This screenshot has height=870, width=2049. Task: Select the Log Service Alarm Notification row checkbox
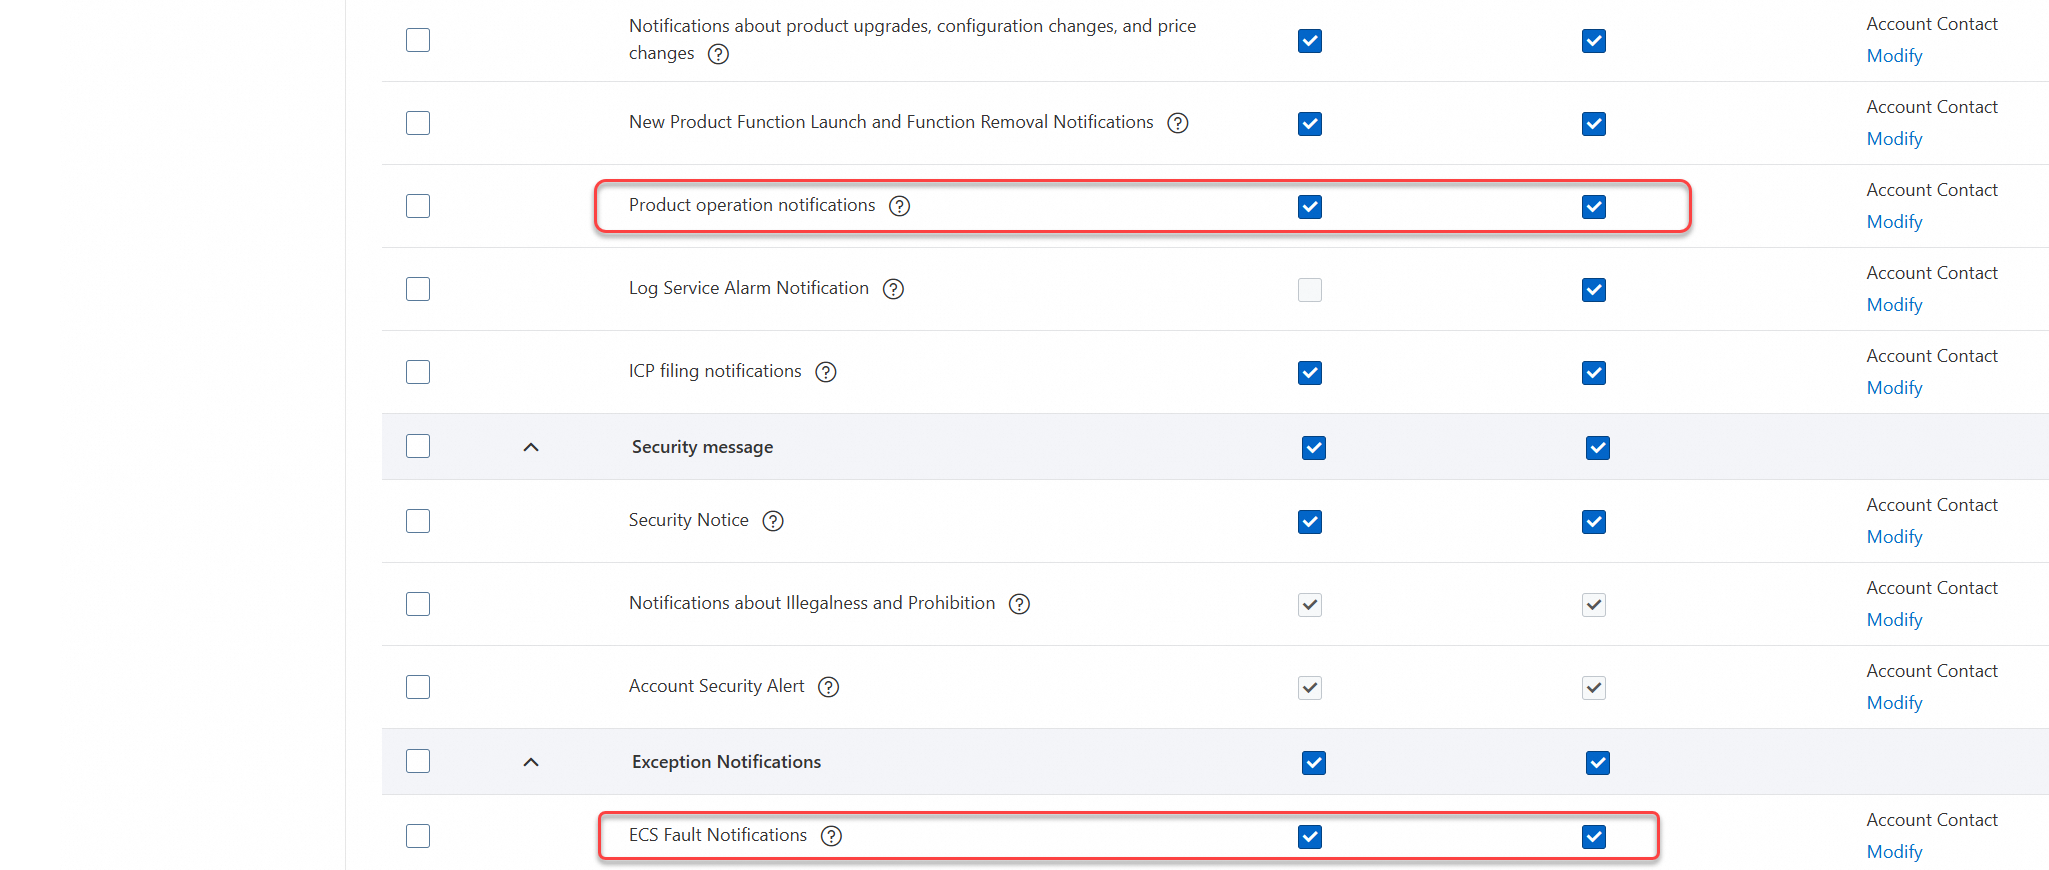[x=418, y=289]
